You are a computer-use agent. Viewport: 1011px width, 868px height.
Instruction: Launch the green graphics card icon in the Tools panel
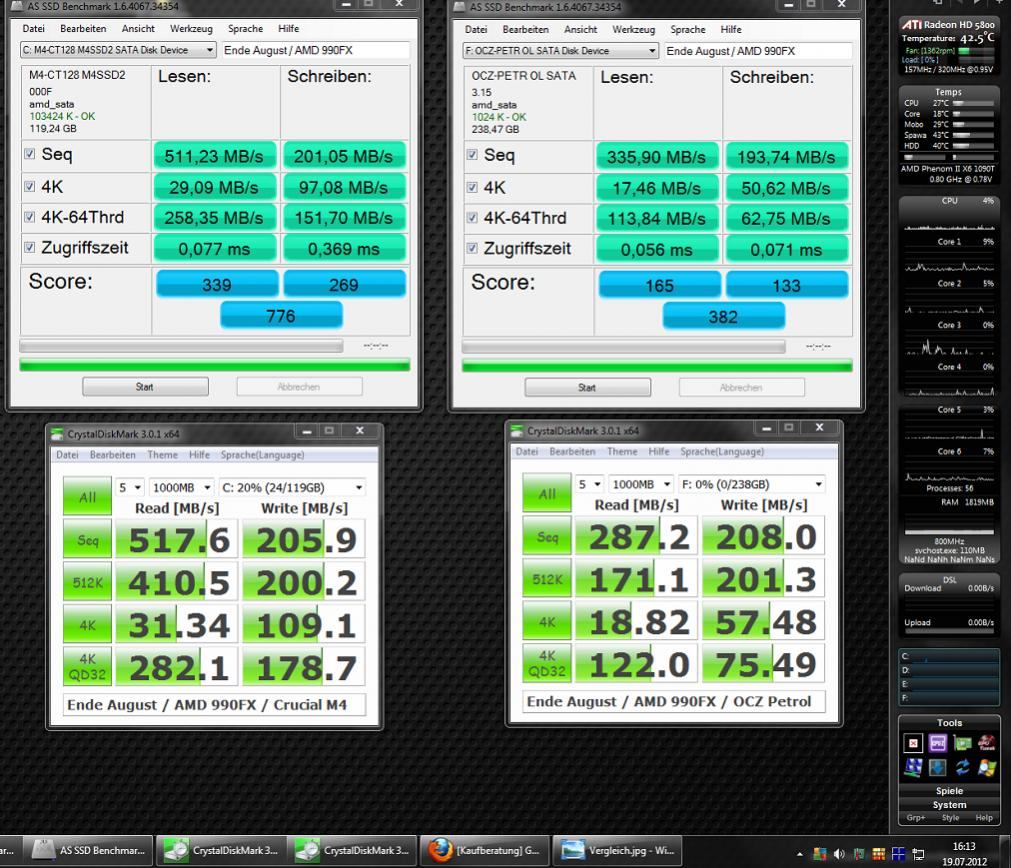[963, 744]
